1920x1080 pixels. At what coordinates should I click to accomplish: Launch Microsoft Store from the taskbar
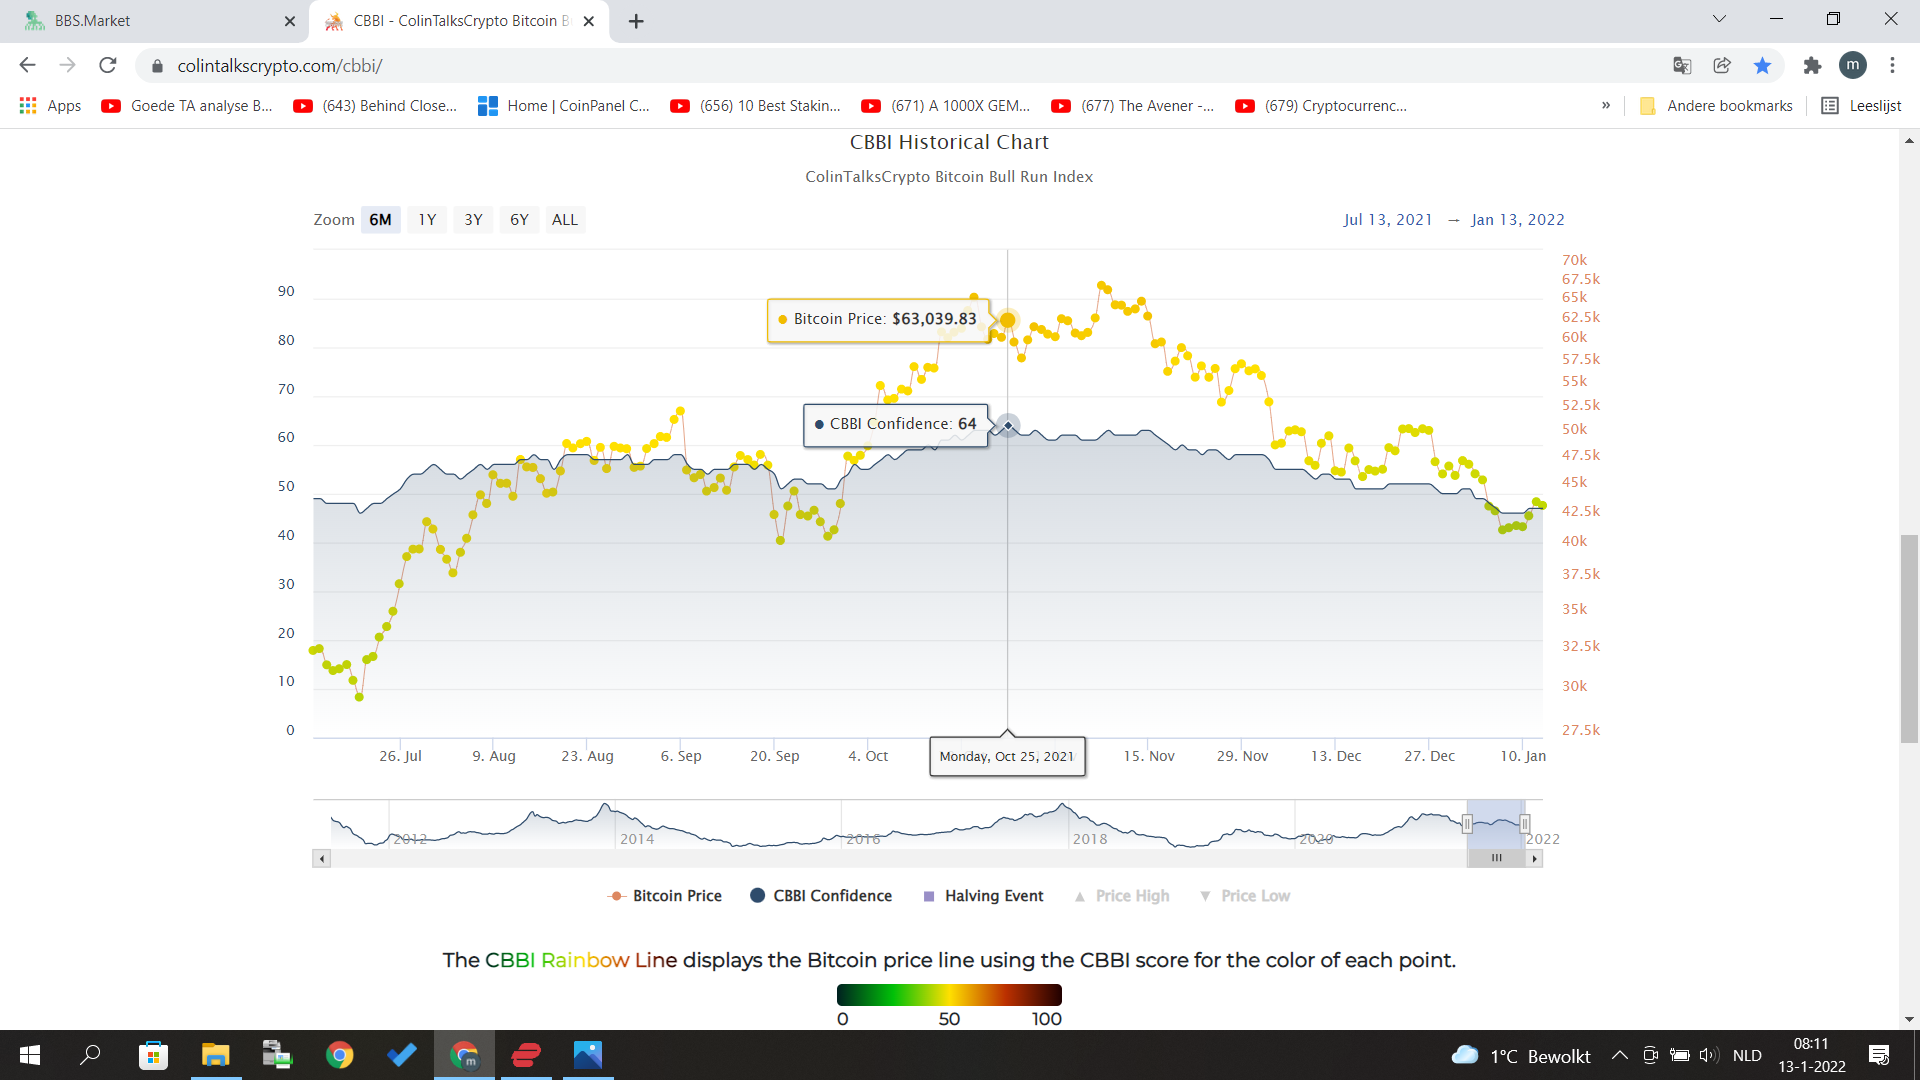click(153, 1055)
